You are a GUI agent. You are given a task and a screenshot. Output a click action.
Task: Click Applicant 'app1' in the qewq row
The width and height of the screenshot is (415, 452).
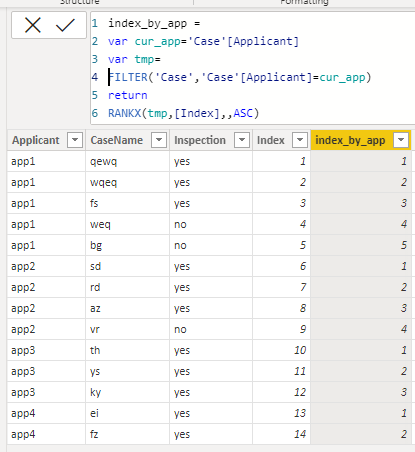[x=46, y=161]
